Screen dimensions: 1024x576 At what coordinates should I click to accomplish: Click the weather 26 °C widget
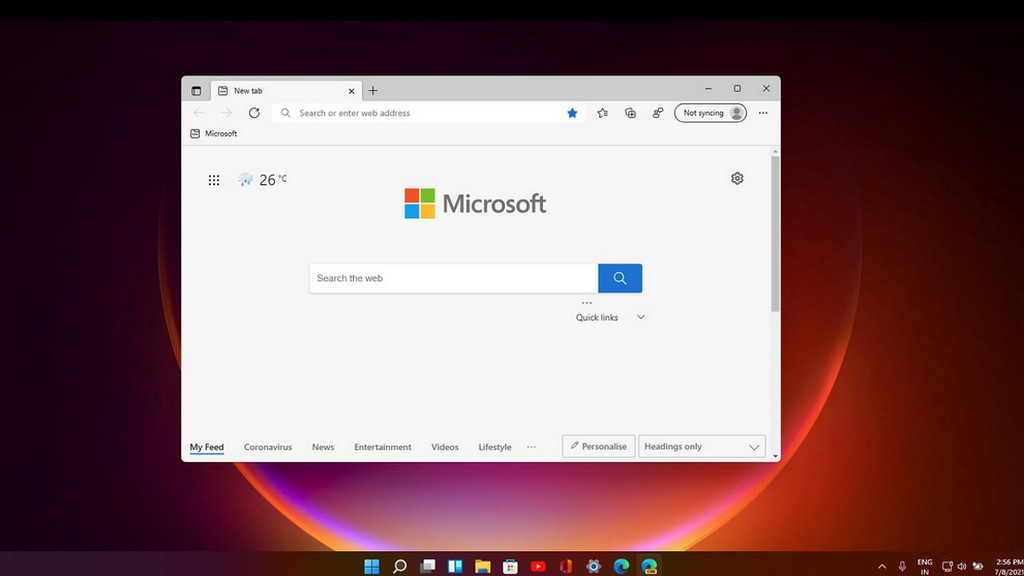(262, 180)
